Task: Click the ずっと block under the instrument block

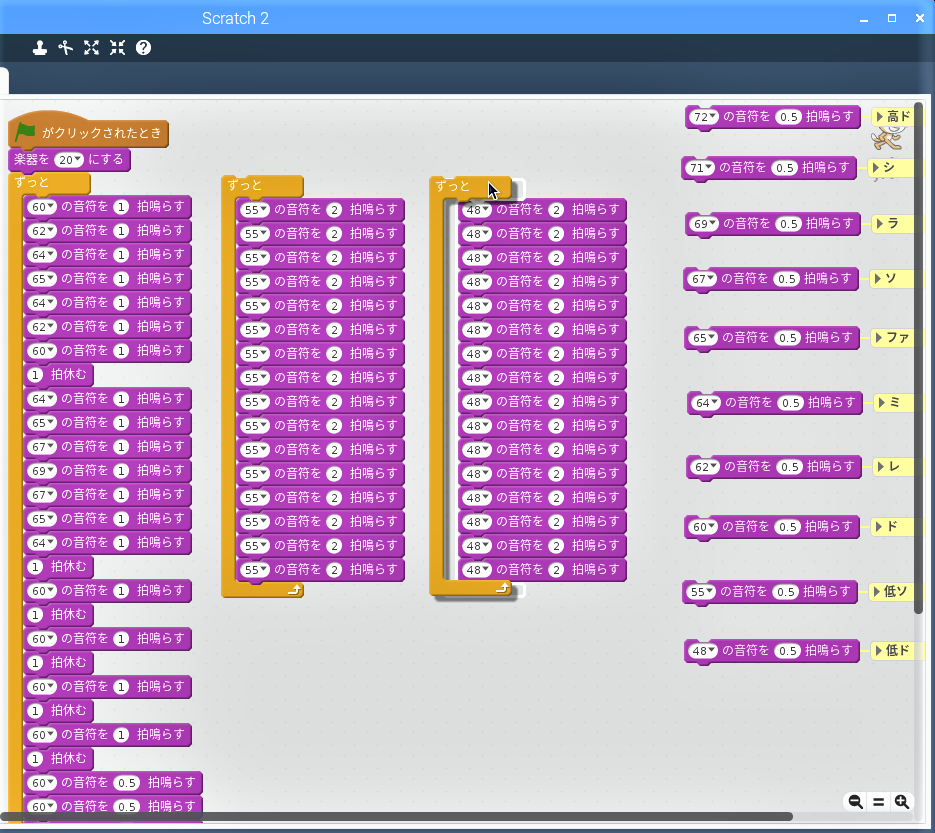Action: [x=49, y=182]
